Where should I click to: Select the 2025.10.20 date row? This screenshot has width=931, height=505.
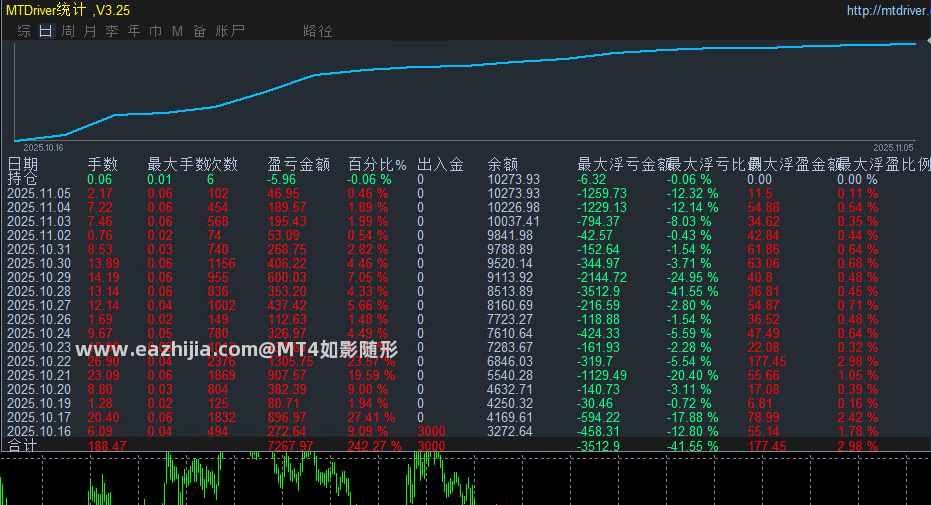(x=39, y=389)
